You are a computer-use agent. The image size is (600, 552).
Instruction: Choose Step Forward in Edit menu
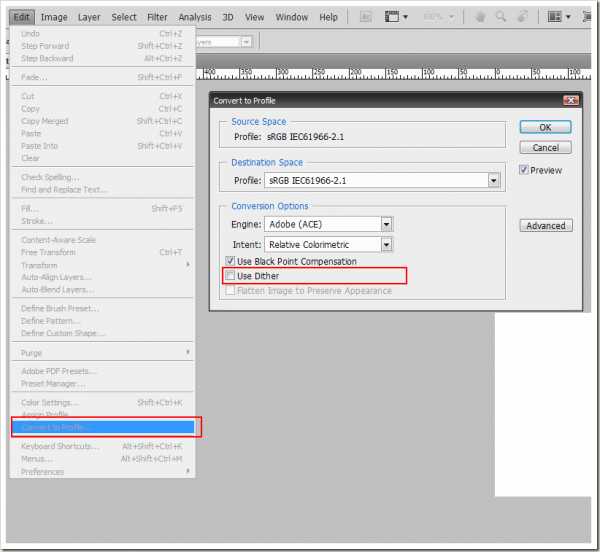click(103, 46)
